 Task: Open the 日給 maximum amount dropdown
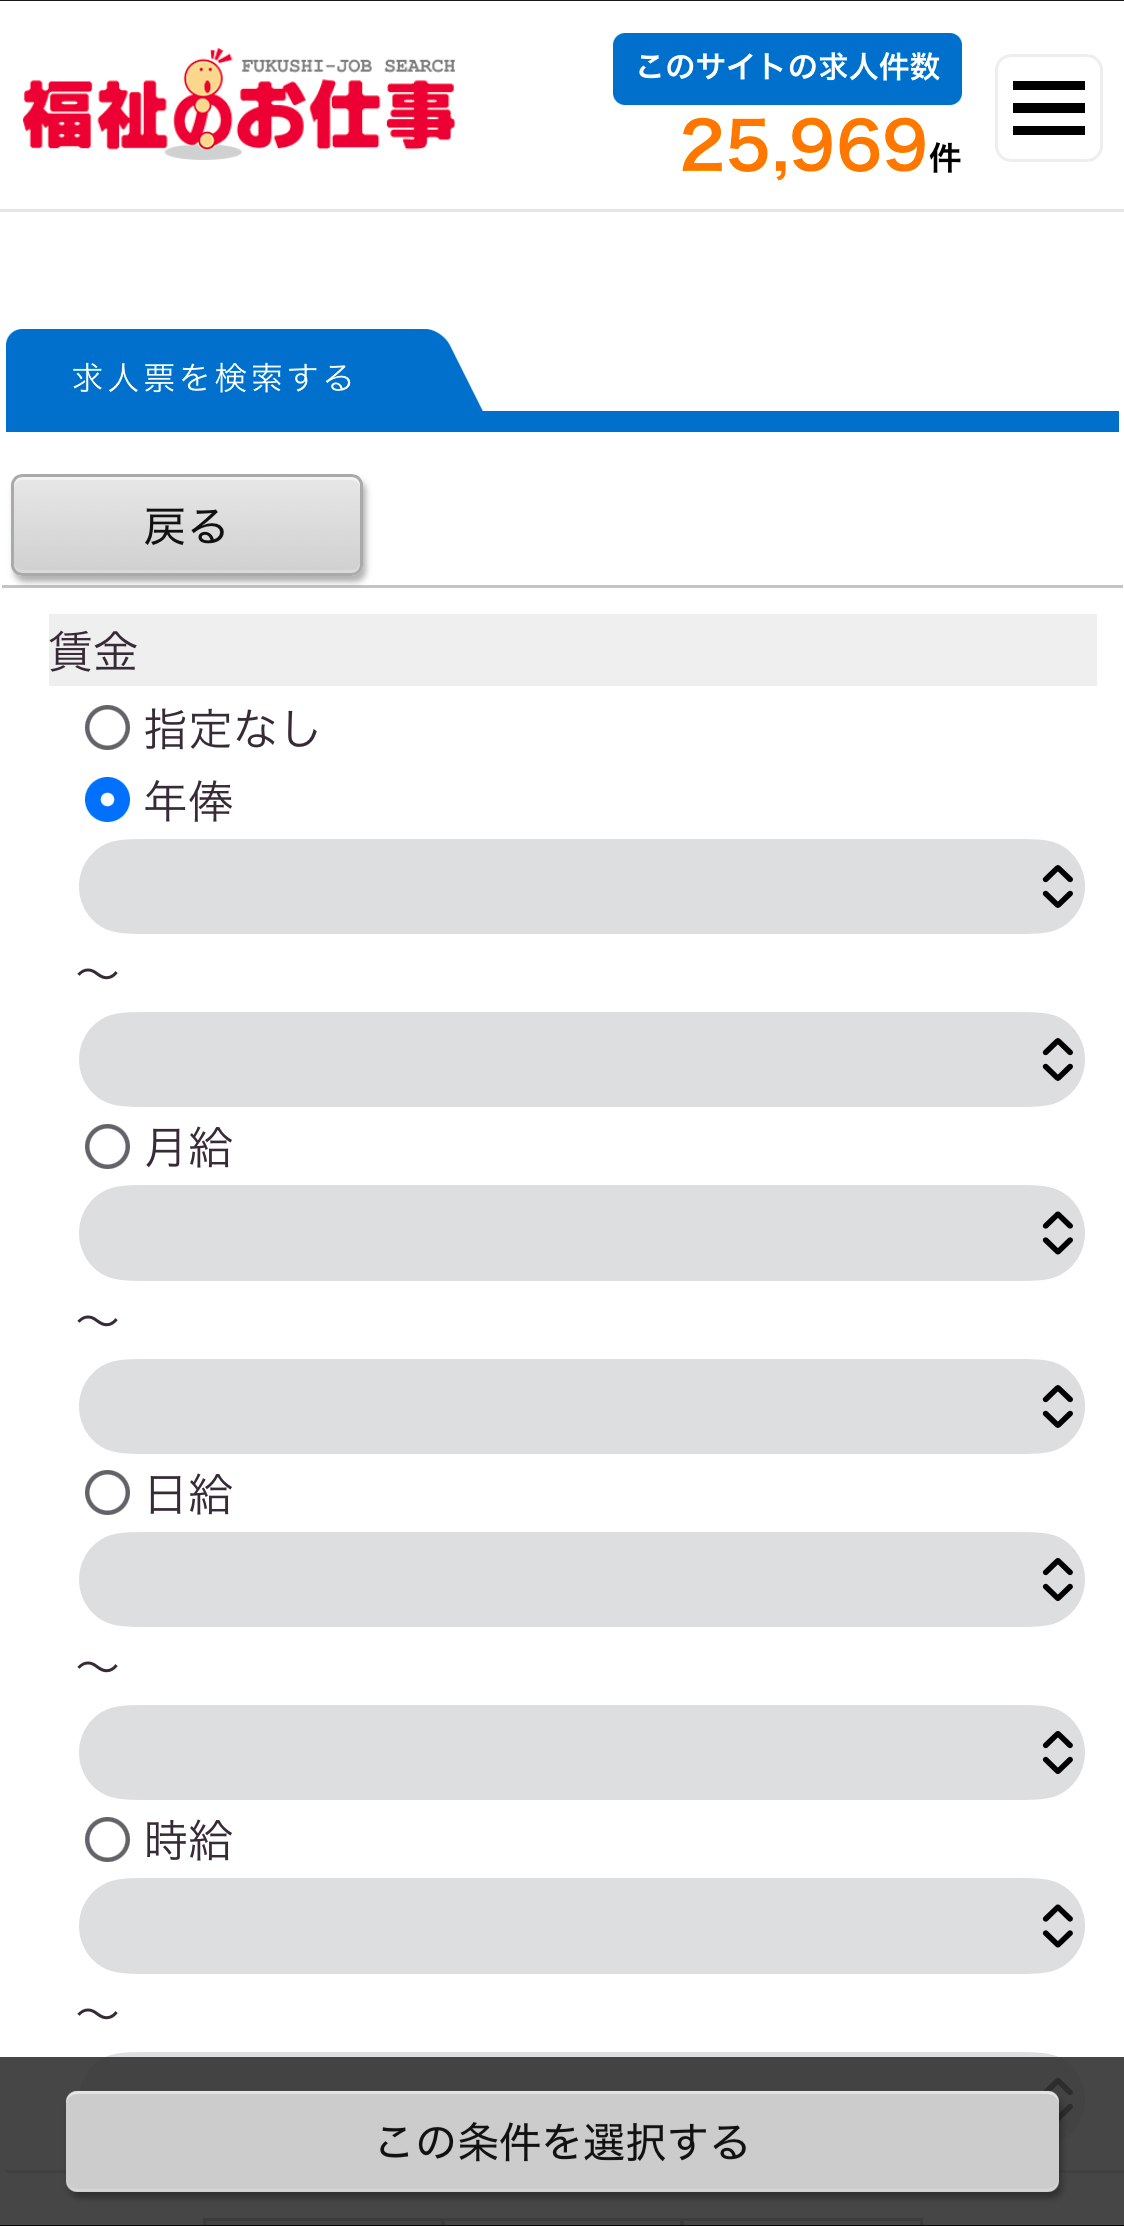581,1753
